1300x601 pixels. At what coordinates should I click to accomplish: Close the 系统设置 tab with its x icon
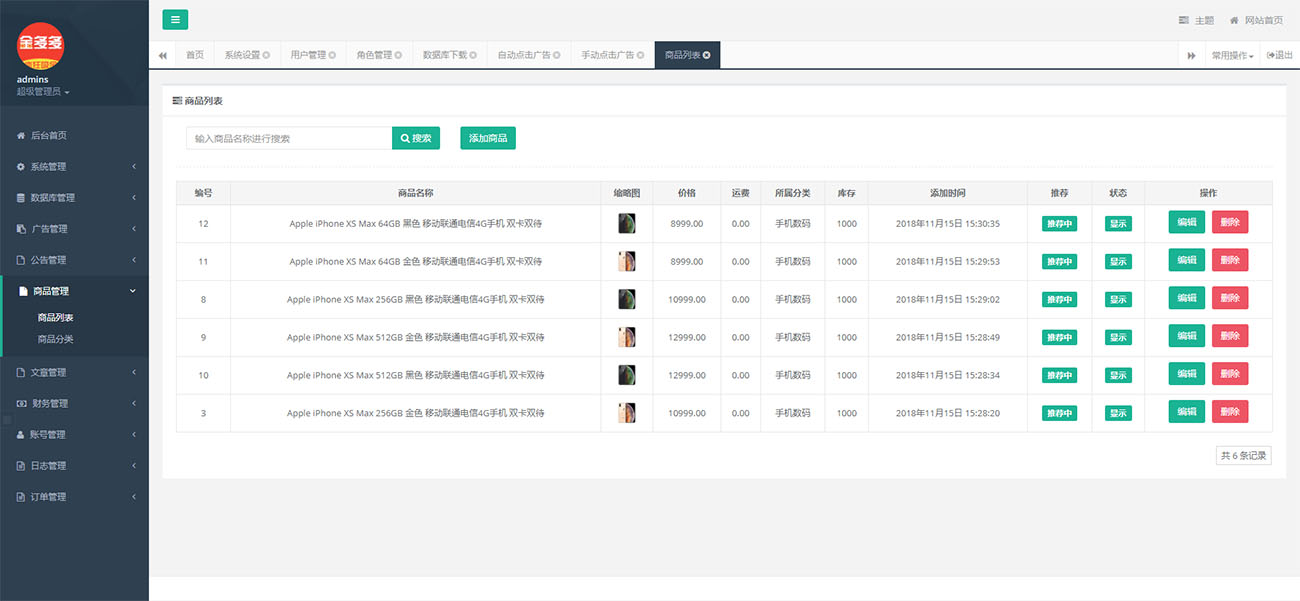click(x=266, y=55)
